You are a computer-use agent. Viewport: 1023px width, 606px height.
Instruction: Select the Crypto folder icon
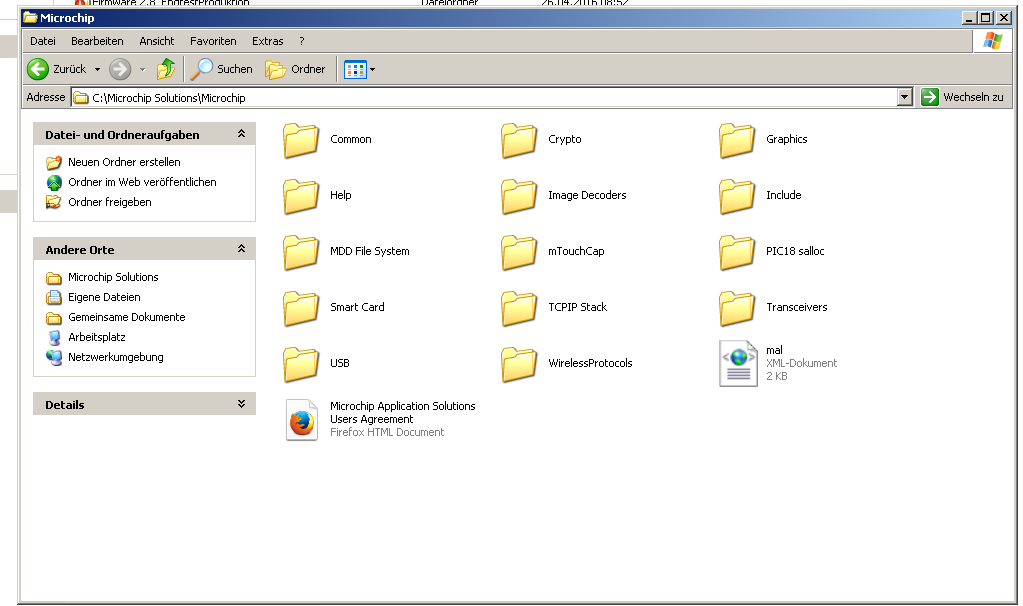point(519,140)
